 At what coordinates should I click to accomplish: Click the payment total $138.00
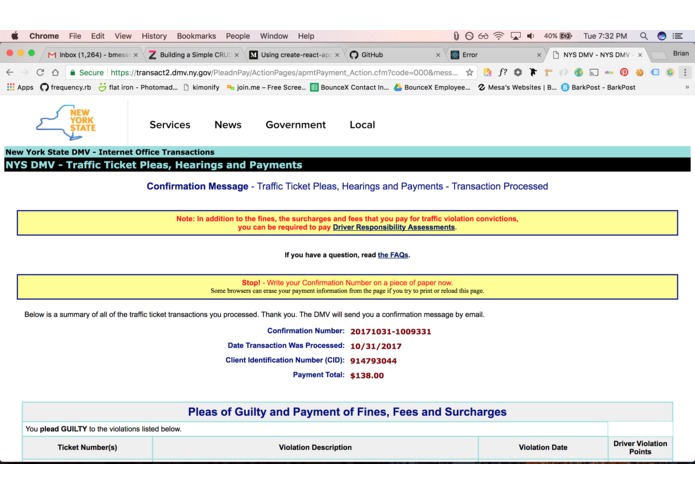tap(367, 376)
